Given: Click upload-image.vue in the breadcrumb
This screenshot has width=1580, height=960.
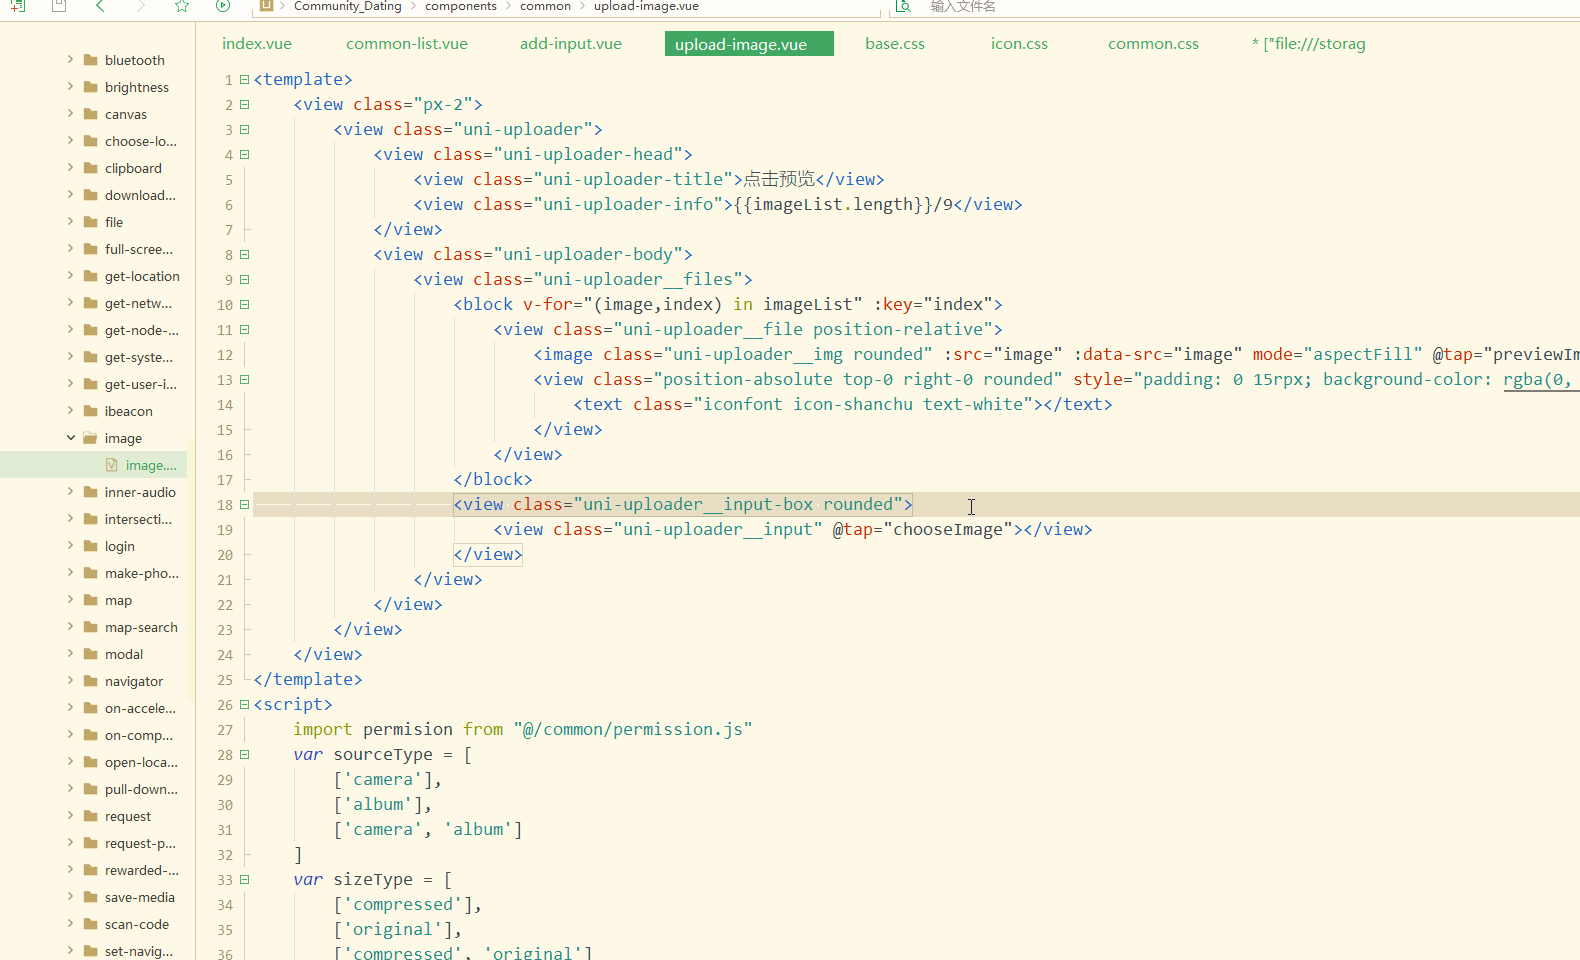Looking at the screenshot, I should pyautogui.click(x=646, y=6).
